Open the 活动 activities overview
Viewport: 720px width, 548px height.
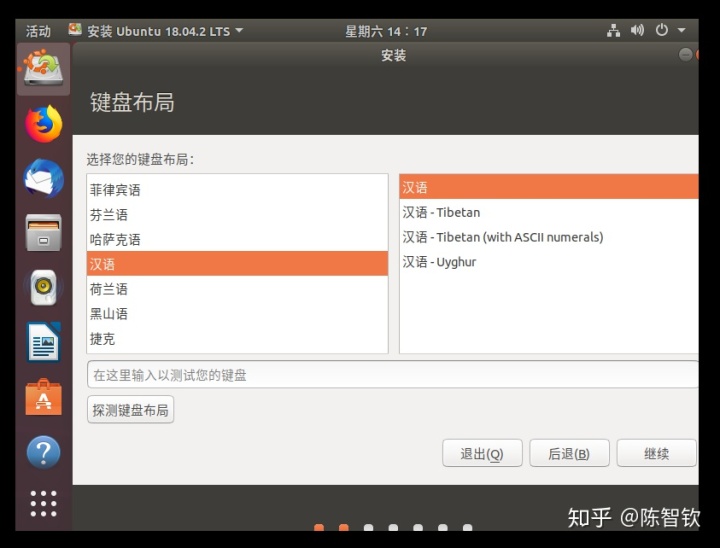(x=38, y=31)
